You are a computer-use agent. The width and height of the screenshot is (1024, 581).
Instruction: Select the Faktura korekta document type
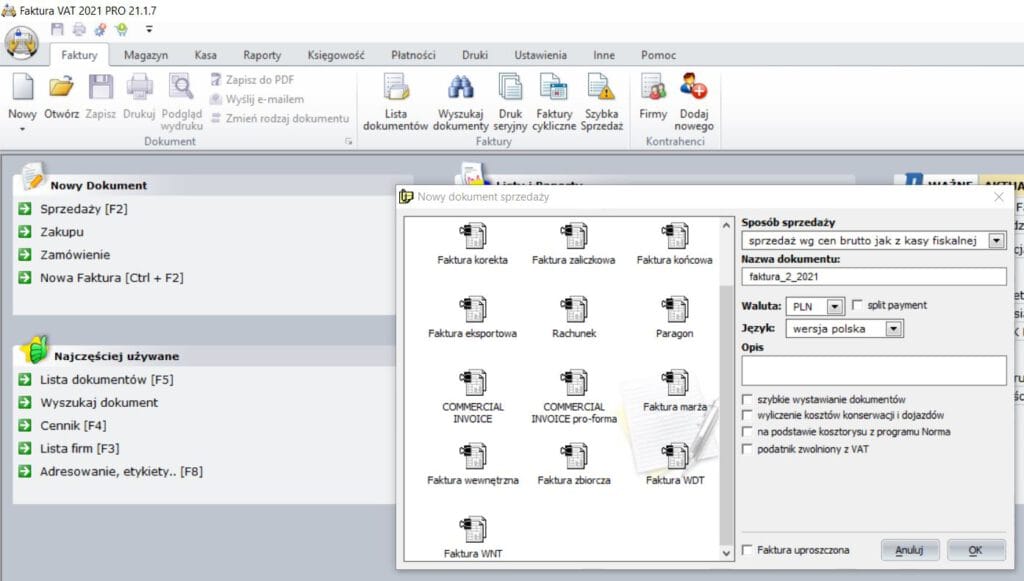pos(472,238)
